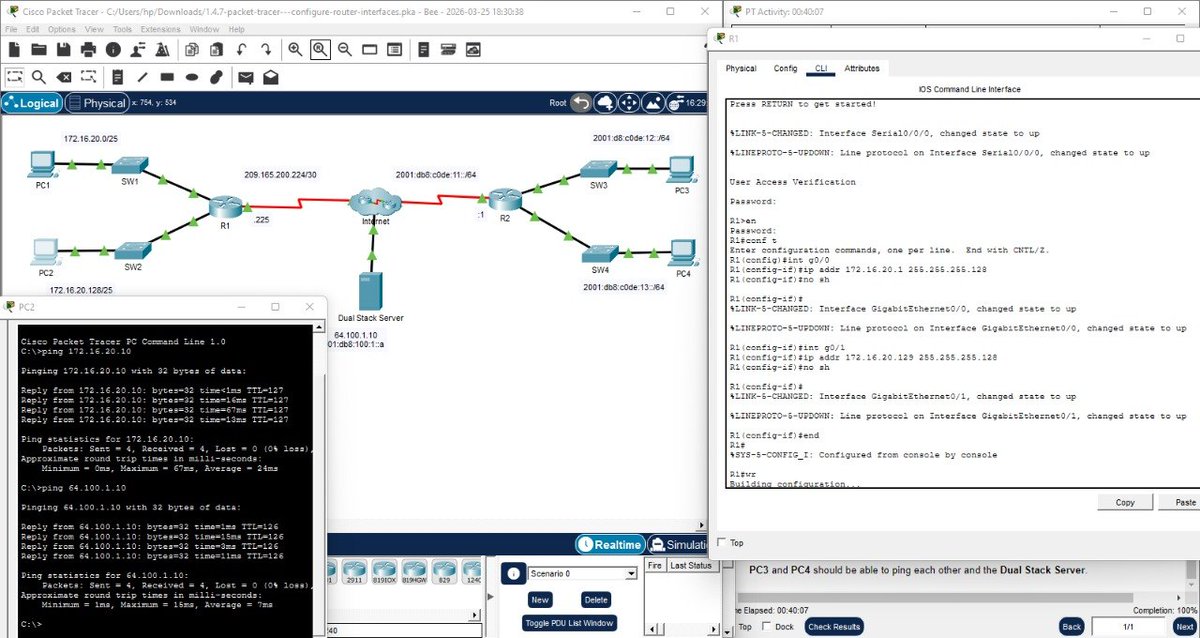Pick the Inspect magnifier tool
The height and width of the screenshot is (638, 1200).
coord(39,77)
